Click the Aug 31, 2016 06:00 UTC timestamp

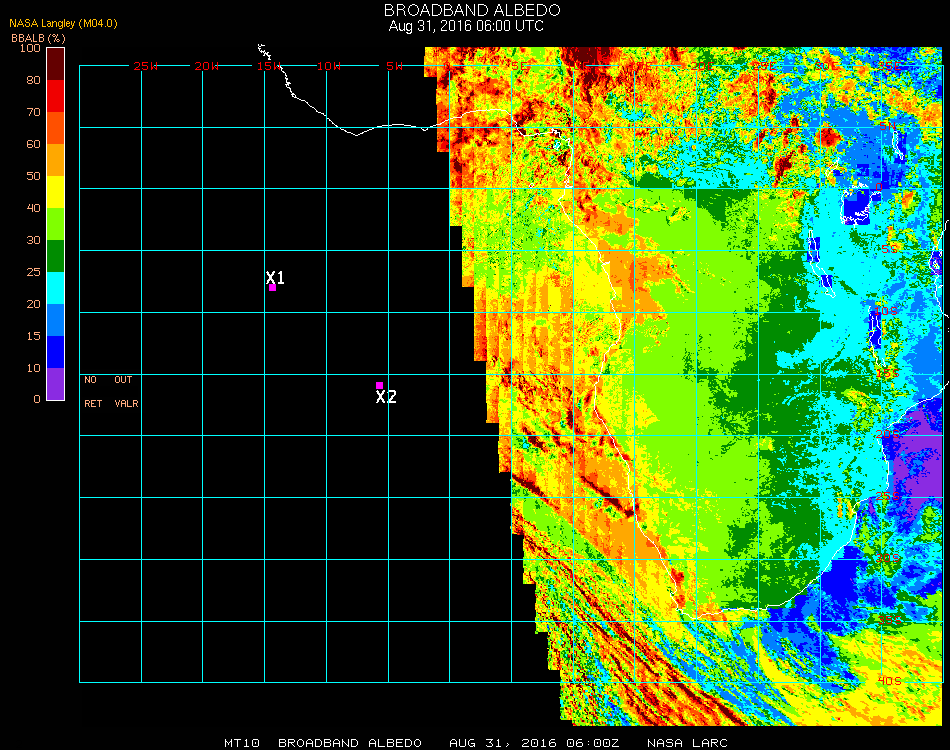pyautogui.click(x=466, y=26)
